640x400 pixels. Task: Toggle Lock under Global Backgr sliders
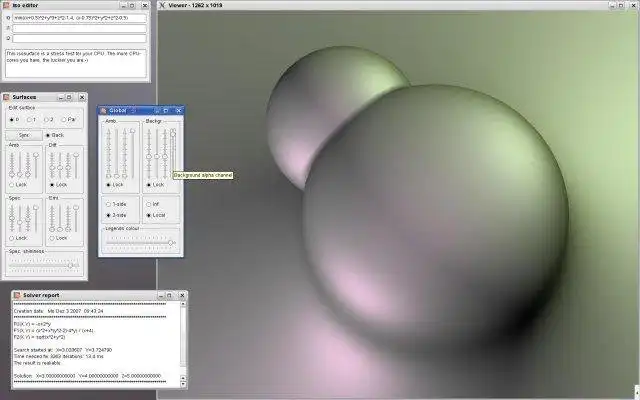pyautogui.click(x=149, y=185)
